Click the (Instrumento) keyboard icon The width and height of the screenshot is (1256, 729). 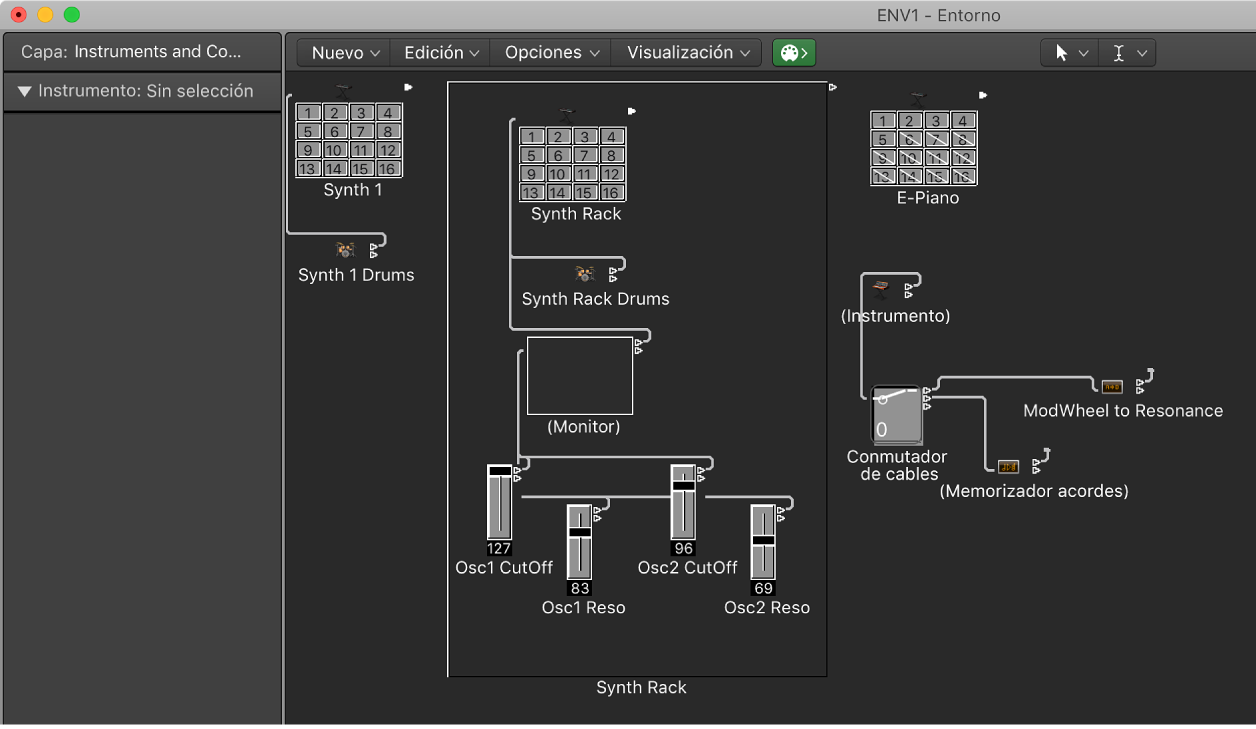[x=880, y=290]
